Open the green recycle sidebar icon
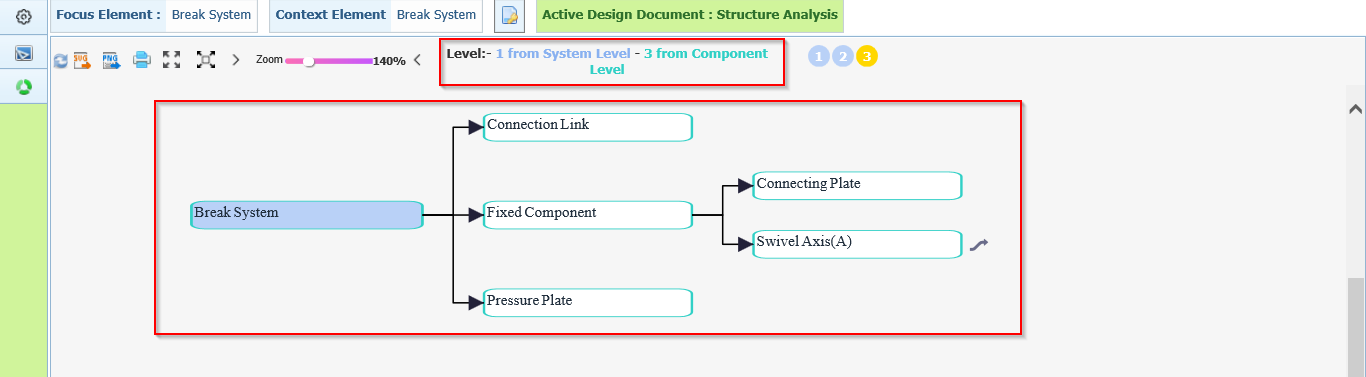 point(24,87)
